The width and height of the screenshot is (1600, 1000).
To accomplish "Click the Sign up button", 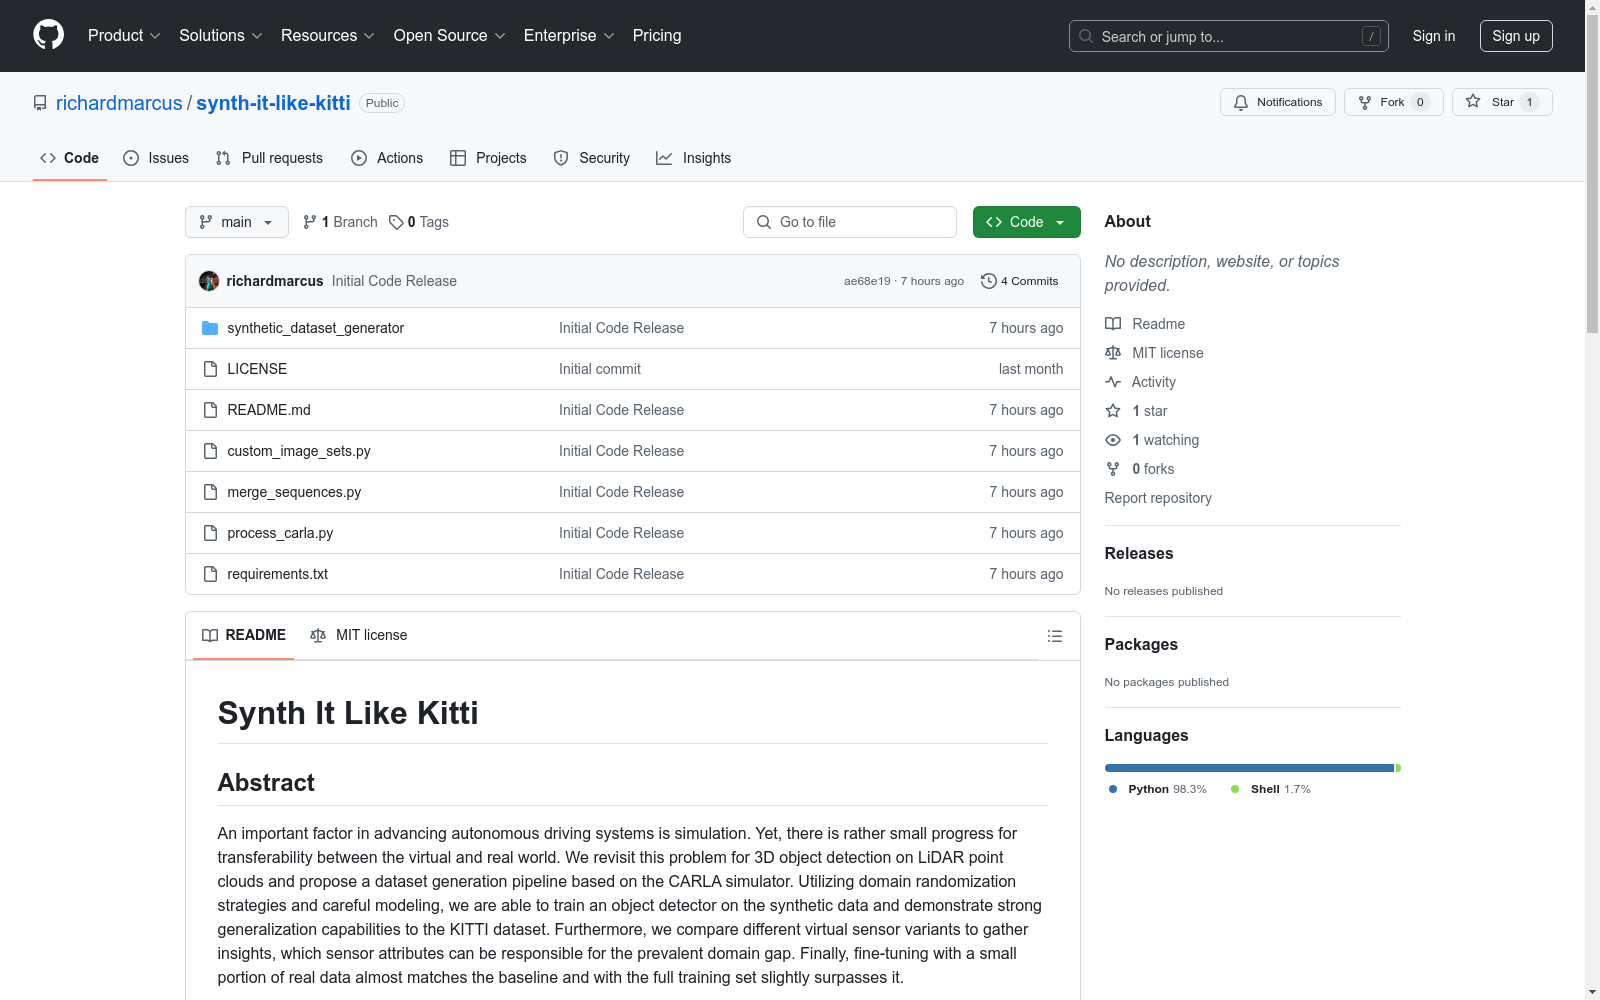I will (1516, 36).
